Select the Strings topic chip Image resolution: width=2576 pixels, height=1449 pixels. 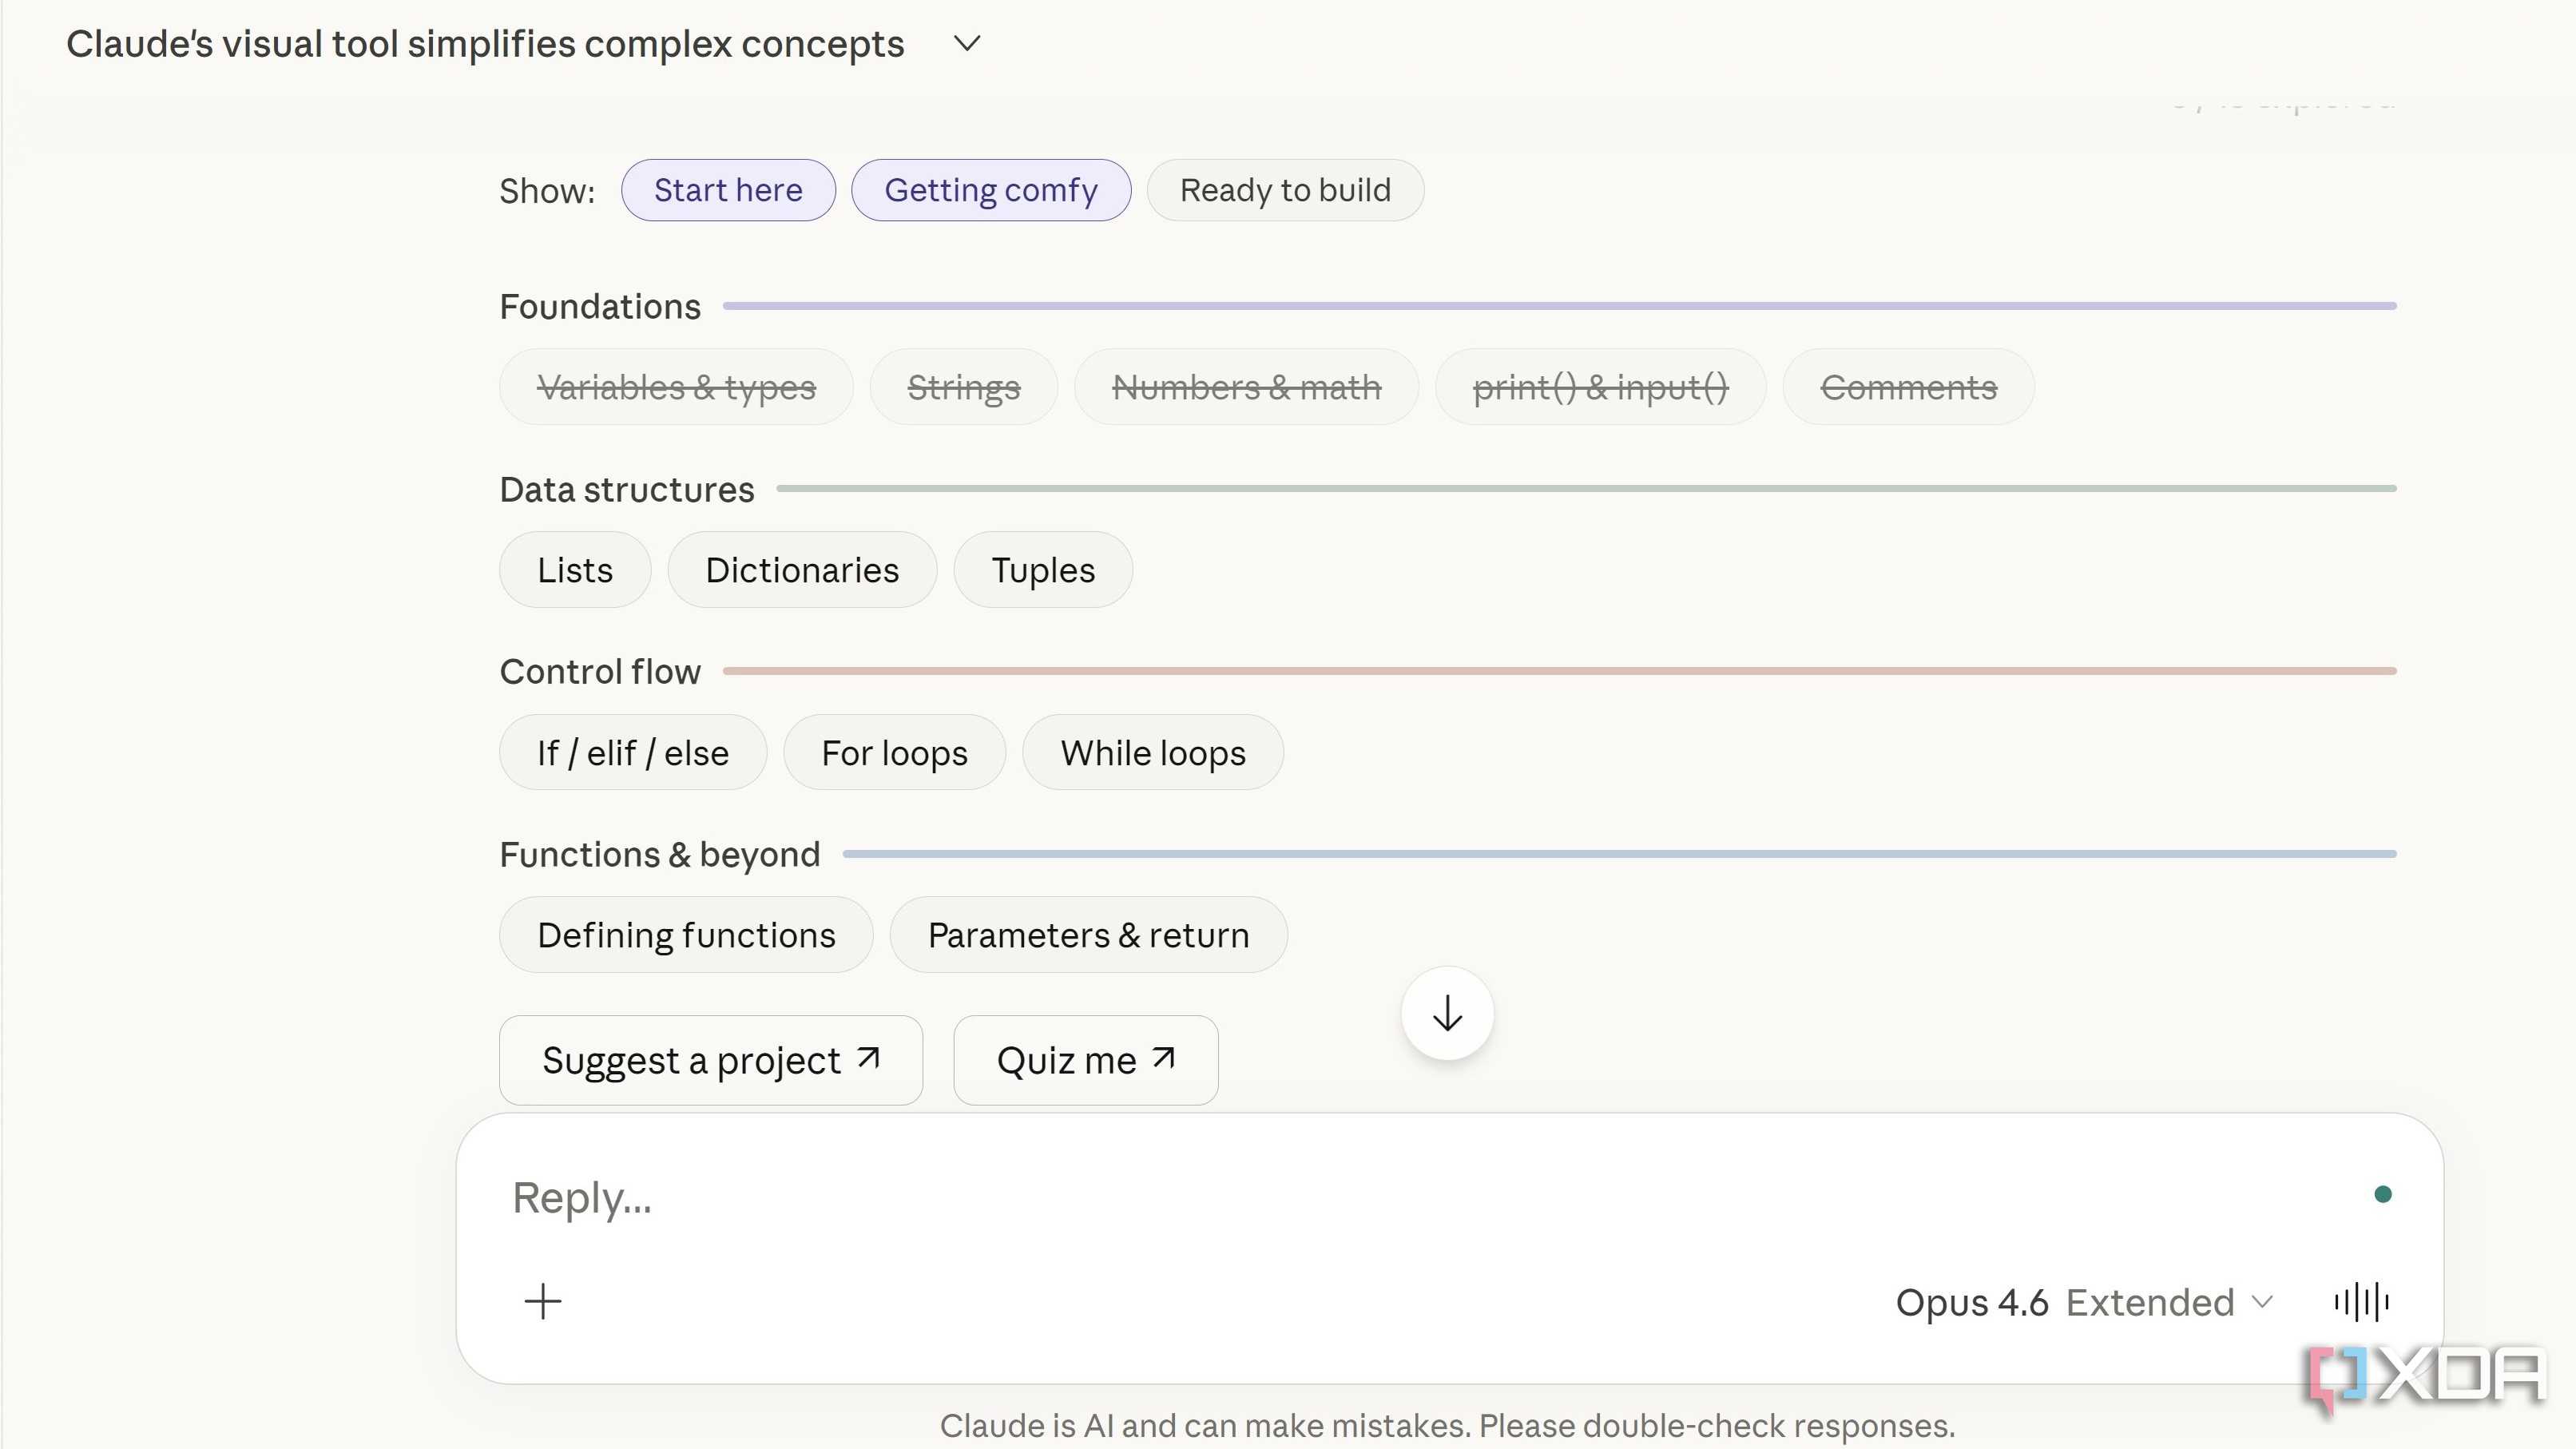pyautogui.click(x=963, y=387)
